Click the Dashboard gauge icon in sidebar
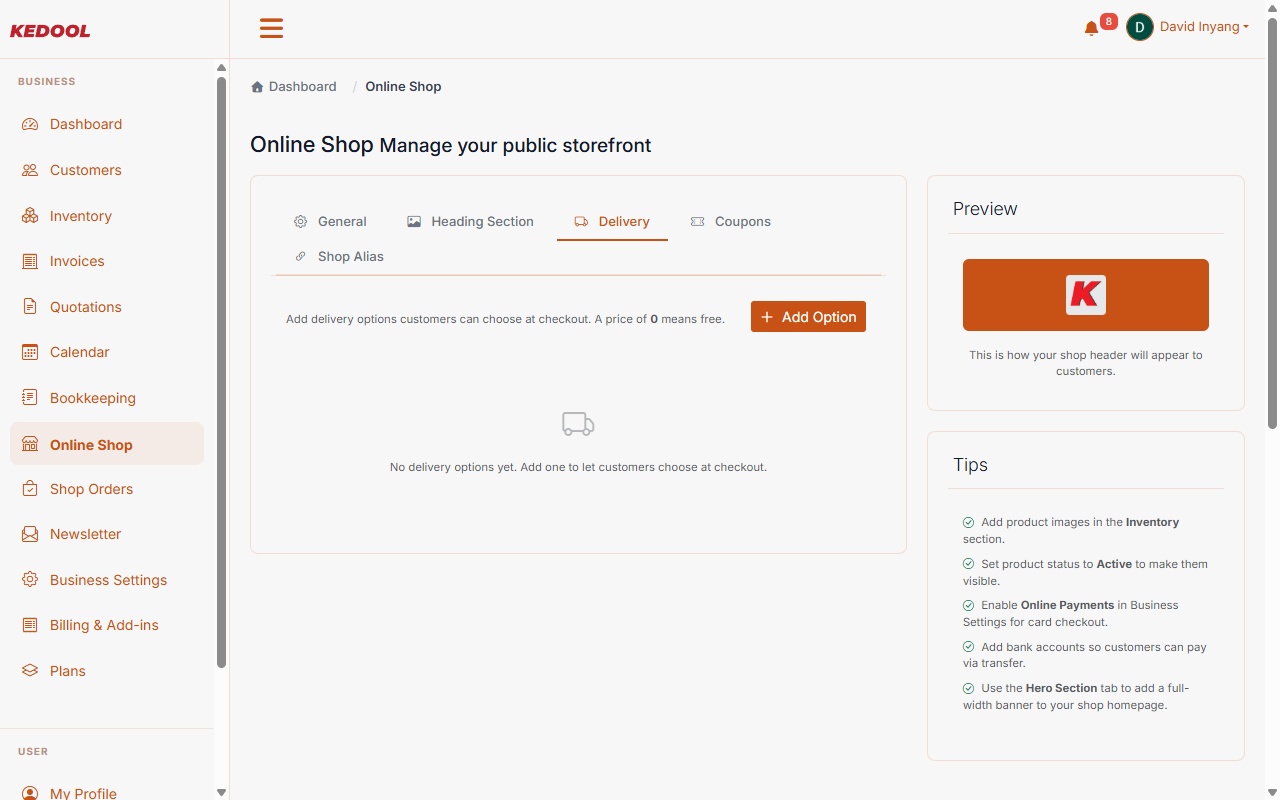The image size is (1280, 800). coord(30,124)
